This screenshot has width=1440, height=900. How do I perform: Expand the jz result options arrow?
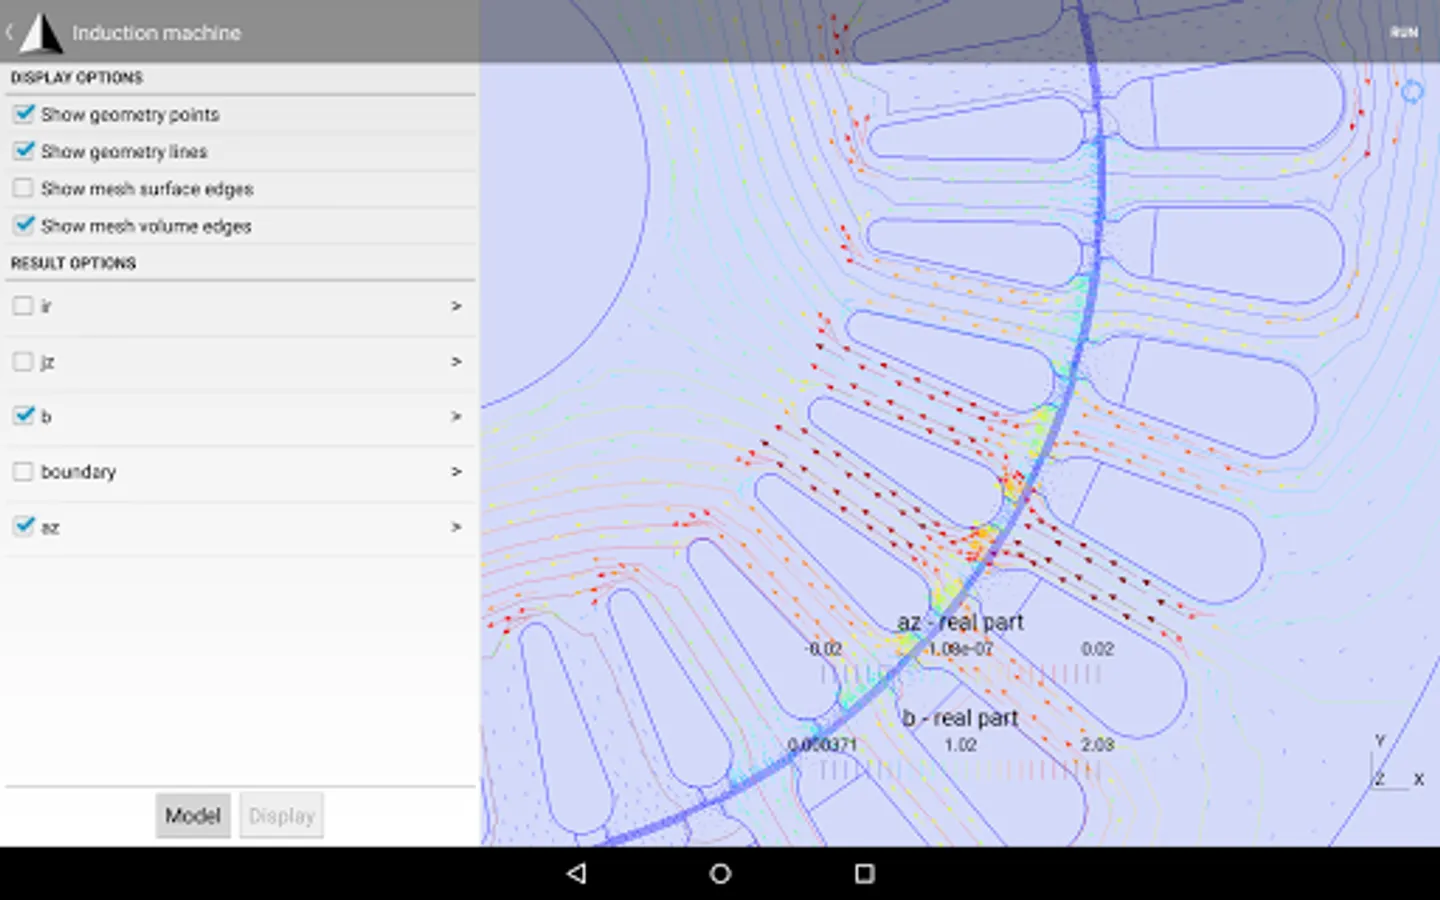point(456,361)
